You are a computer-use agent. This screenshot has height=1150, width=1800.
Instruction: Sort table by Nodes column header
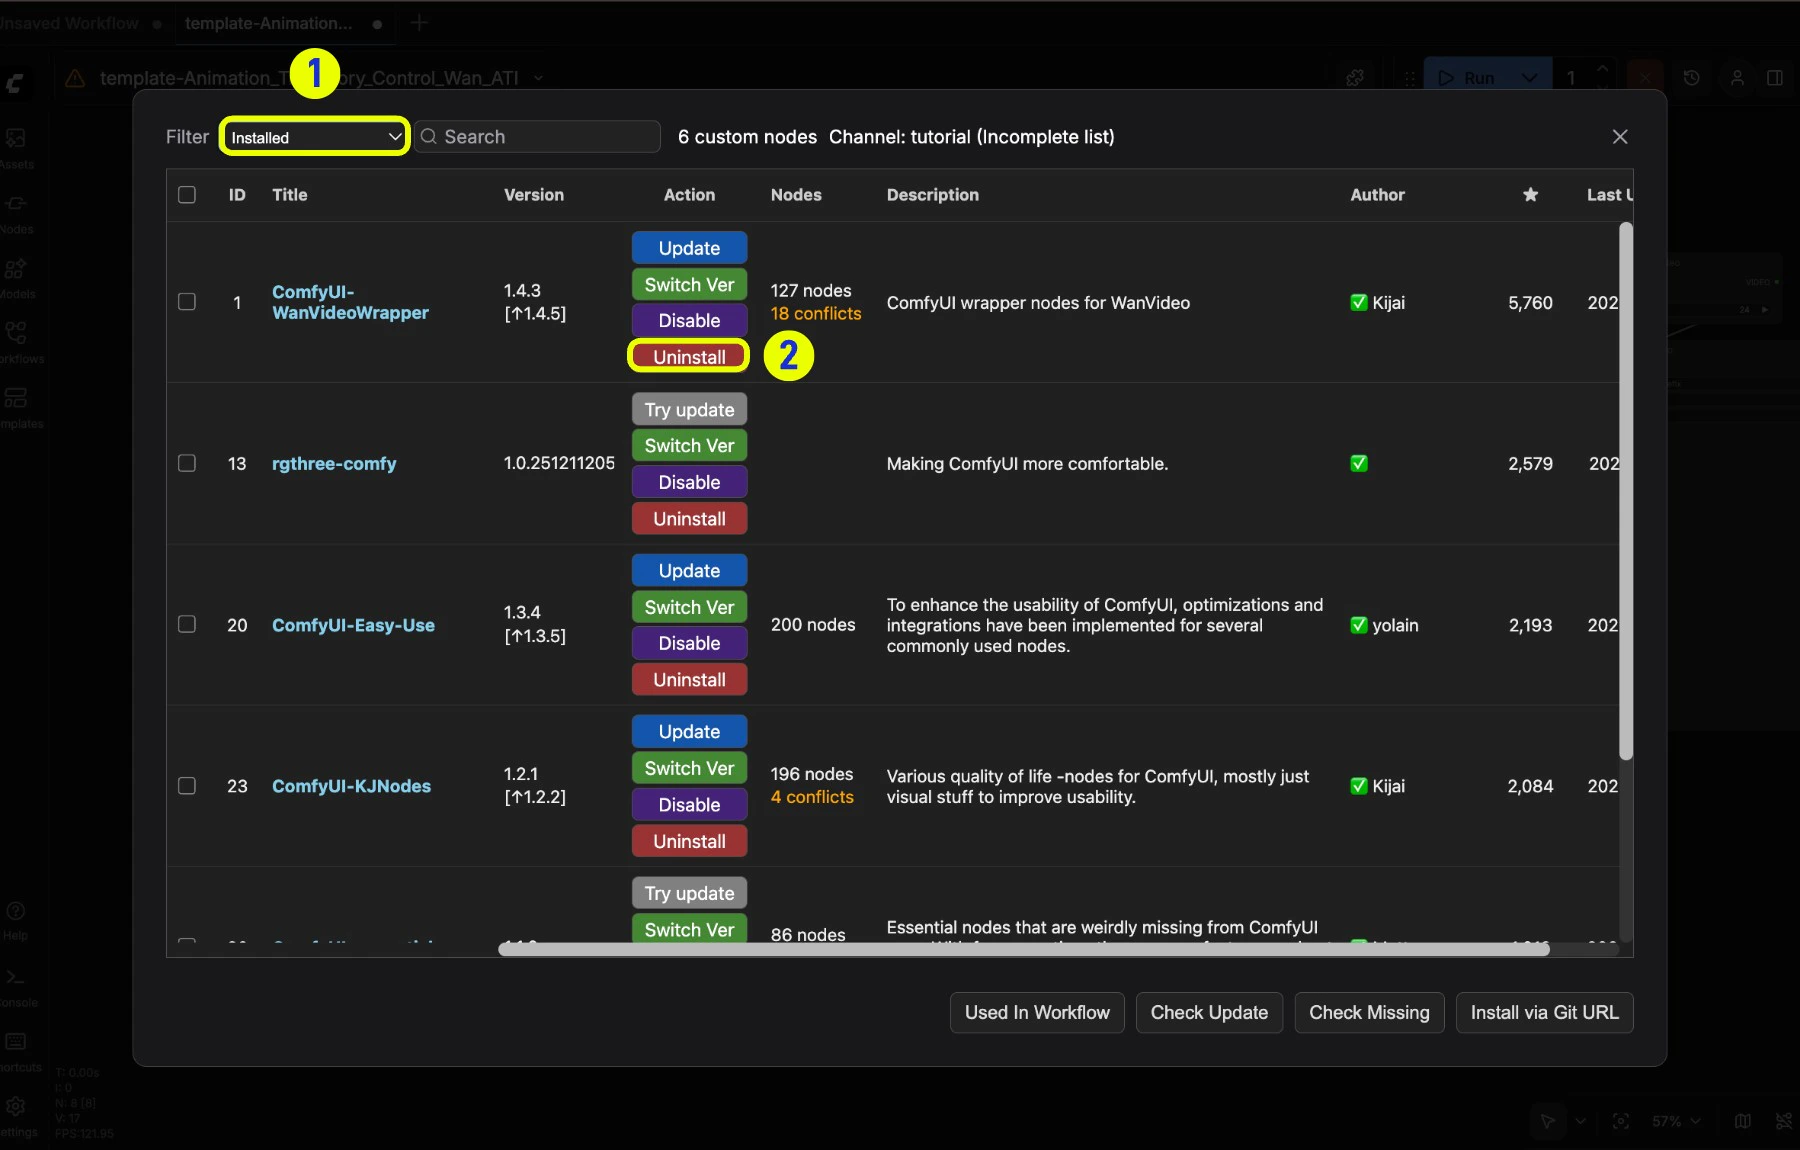(796, 195)
